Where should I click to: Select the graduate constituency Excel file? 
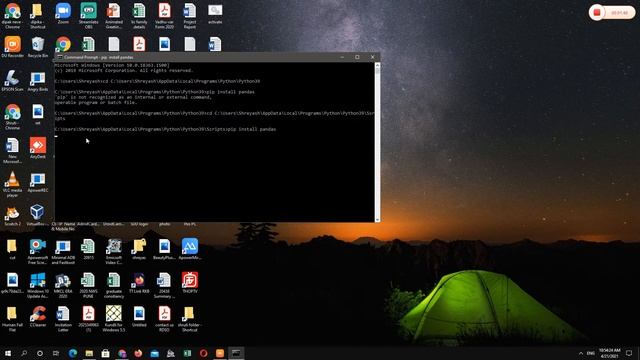coord(114,285)
